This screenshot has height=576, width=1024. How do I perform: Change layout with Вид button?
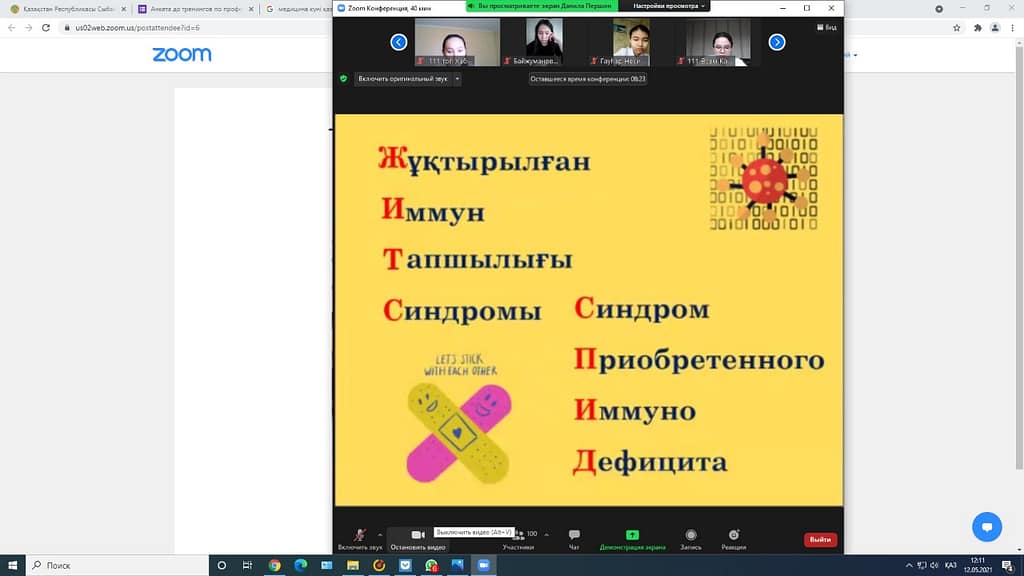[827, 28]
